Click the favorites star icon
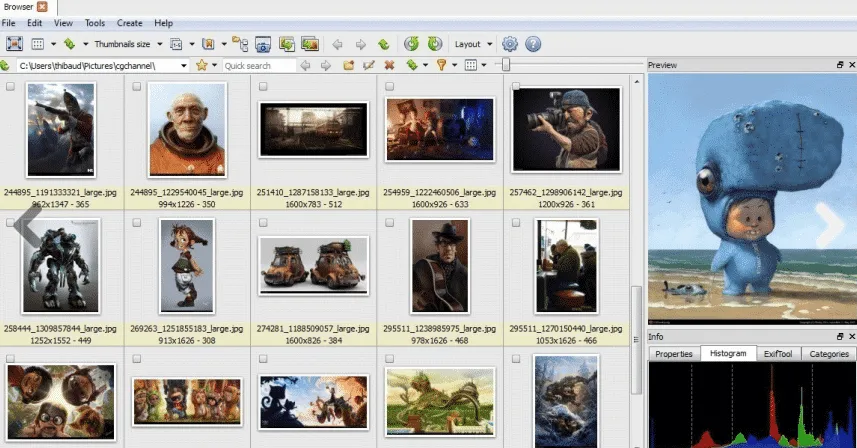857x448 pixels. (202, 66)
